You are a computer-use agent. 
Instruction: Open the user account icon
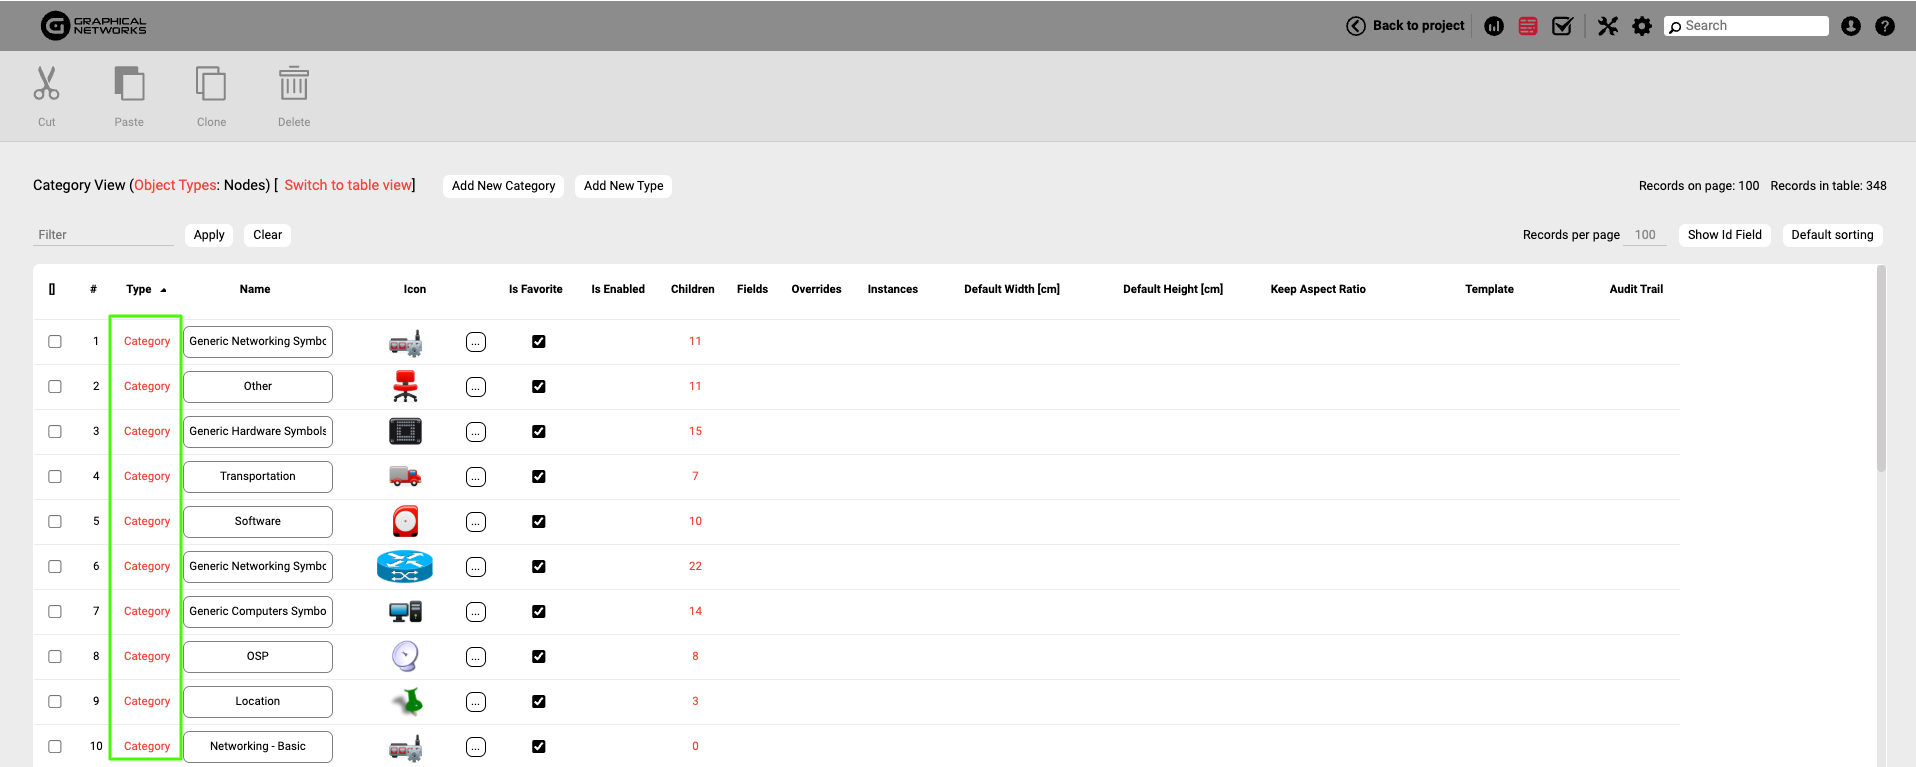(1851, 26)
